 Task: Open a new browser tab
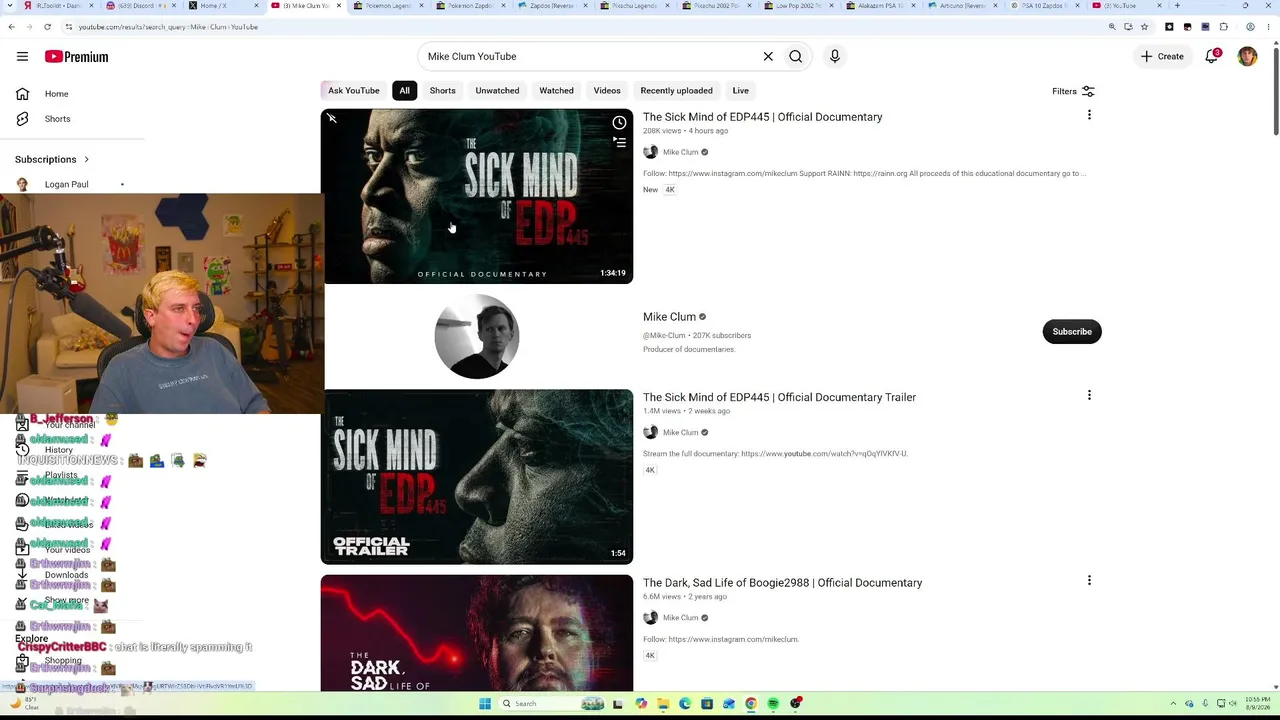coord(1177,6)
